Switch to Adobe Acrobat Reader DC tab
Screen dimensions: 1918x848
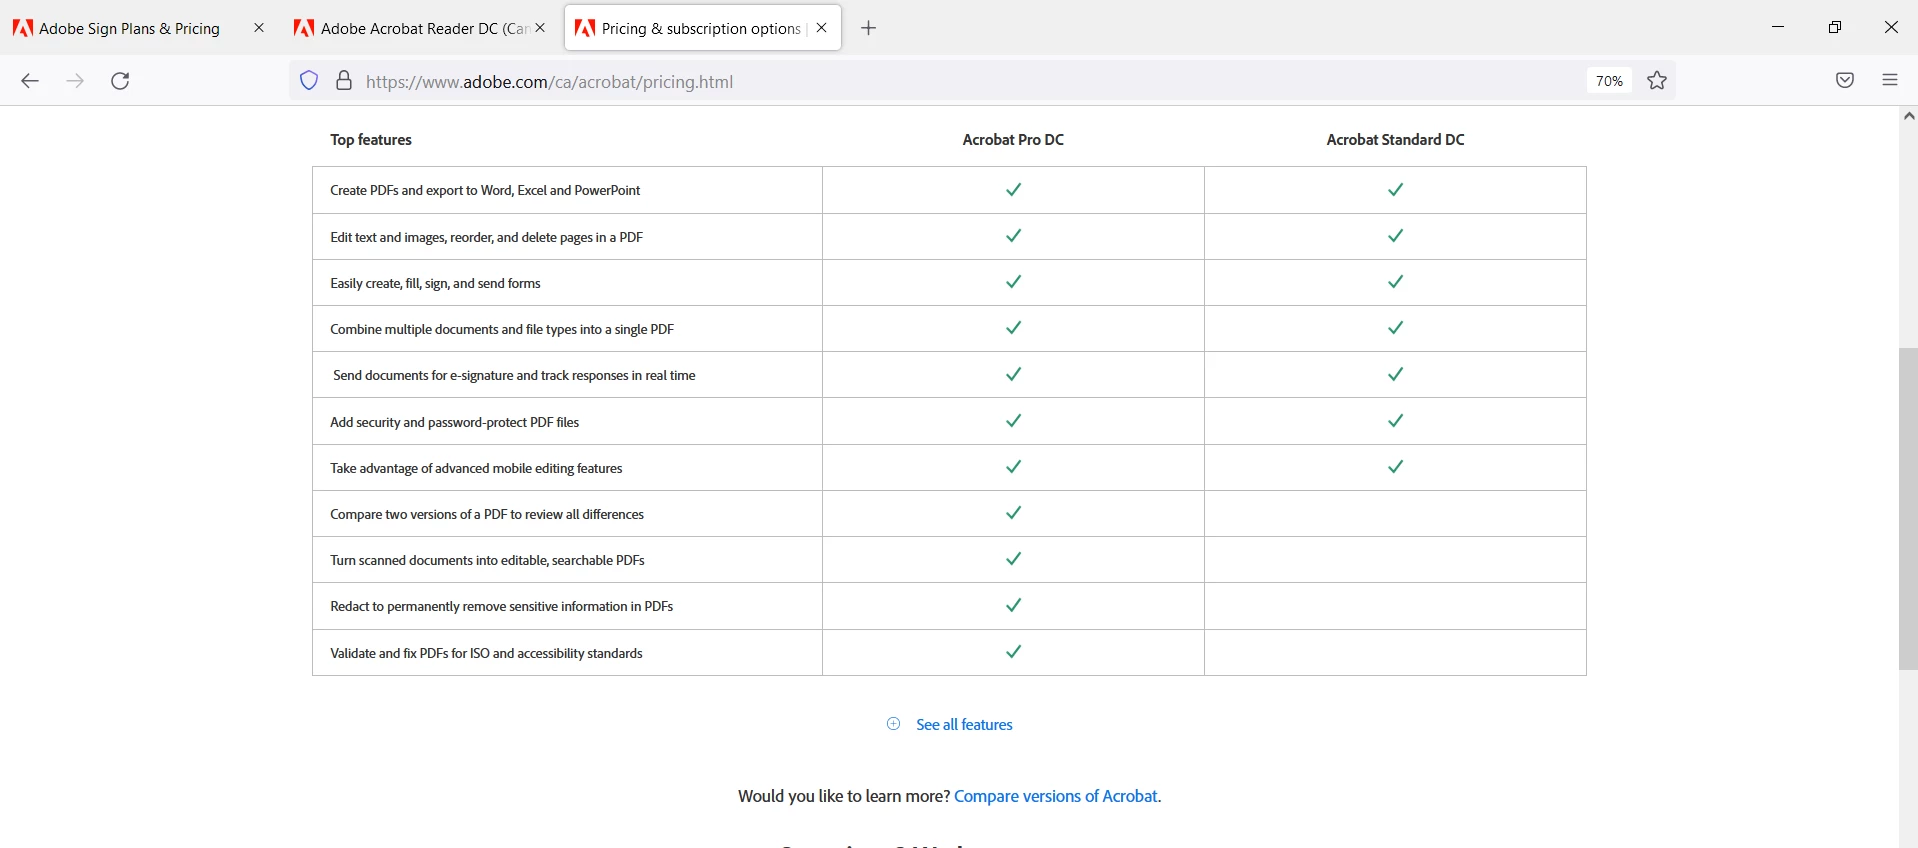pos(418,28)
